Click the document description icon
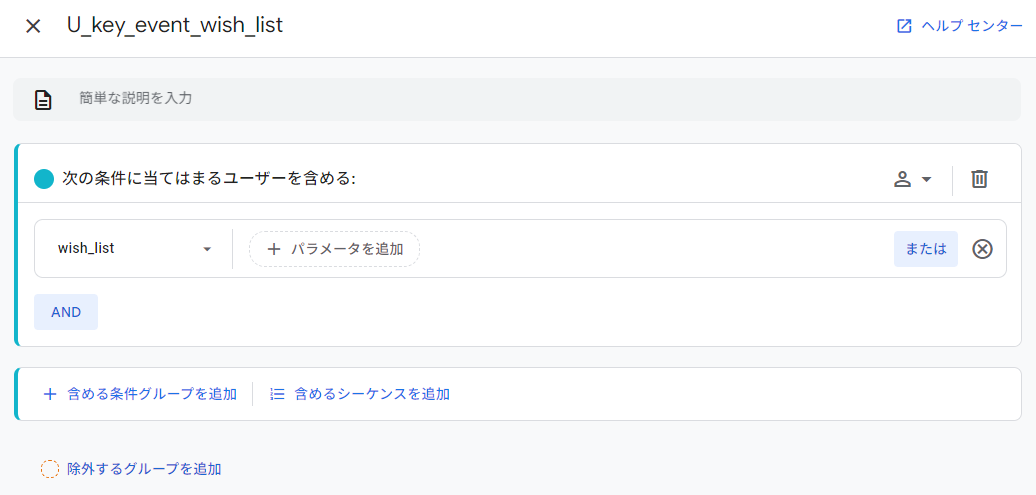Screen dimensions: 1036x495 43,99
